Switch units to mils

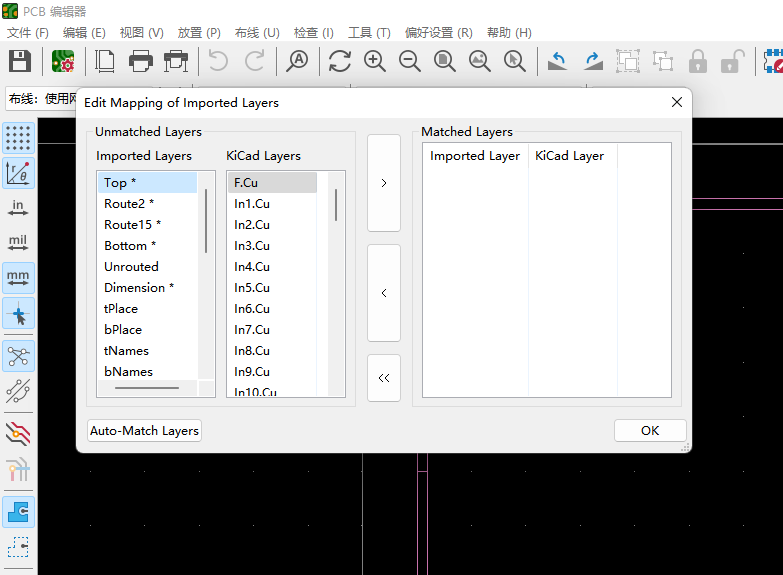click(18, 243)
